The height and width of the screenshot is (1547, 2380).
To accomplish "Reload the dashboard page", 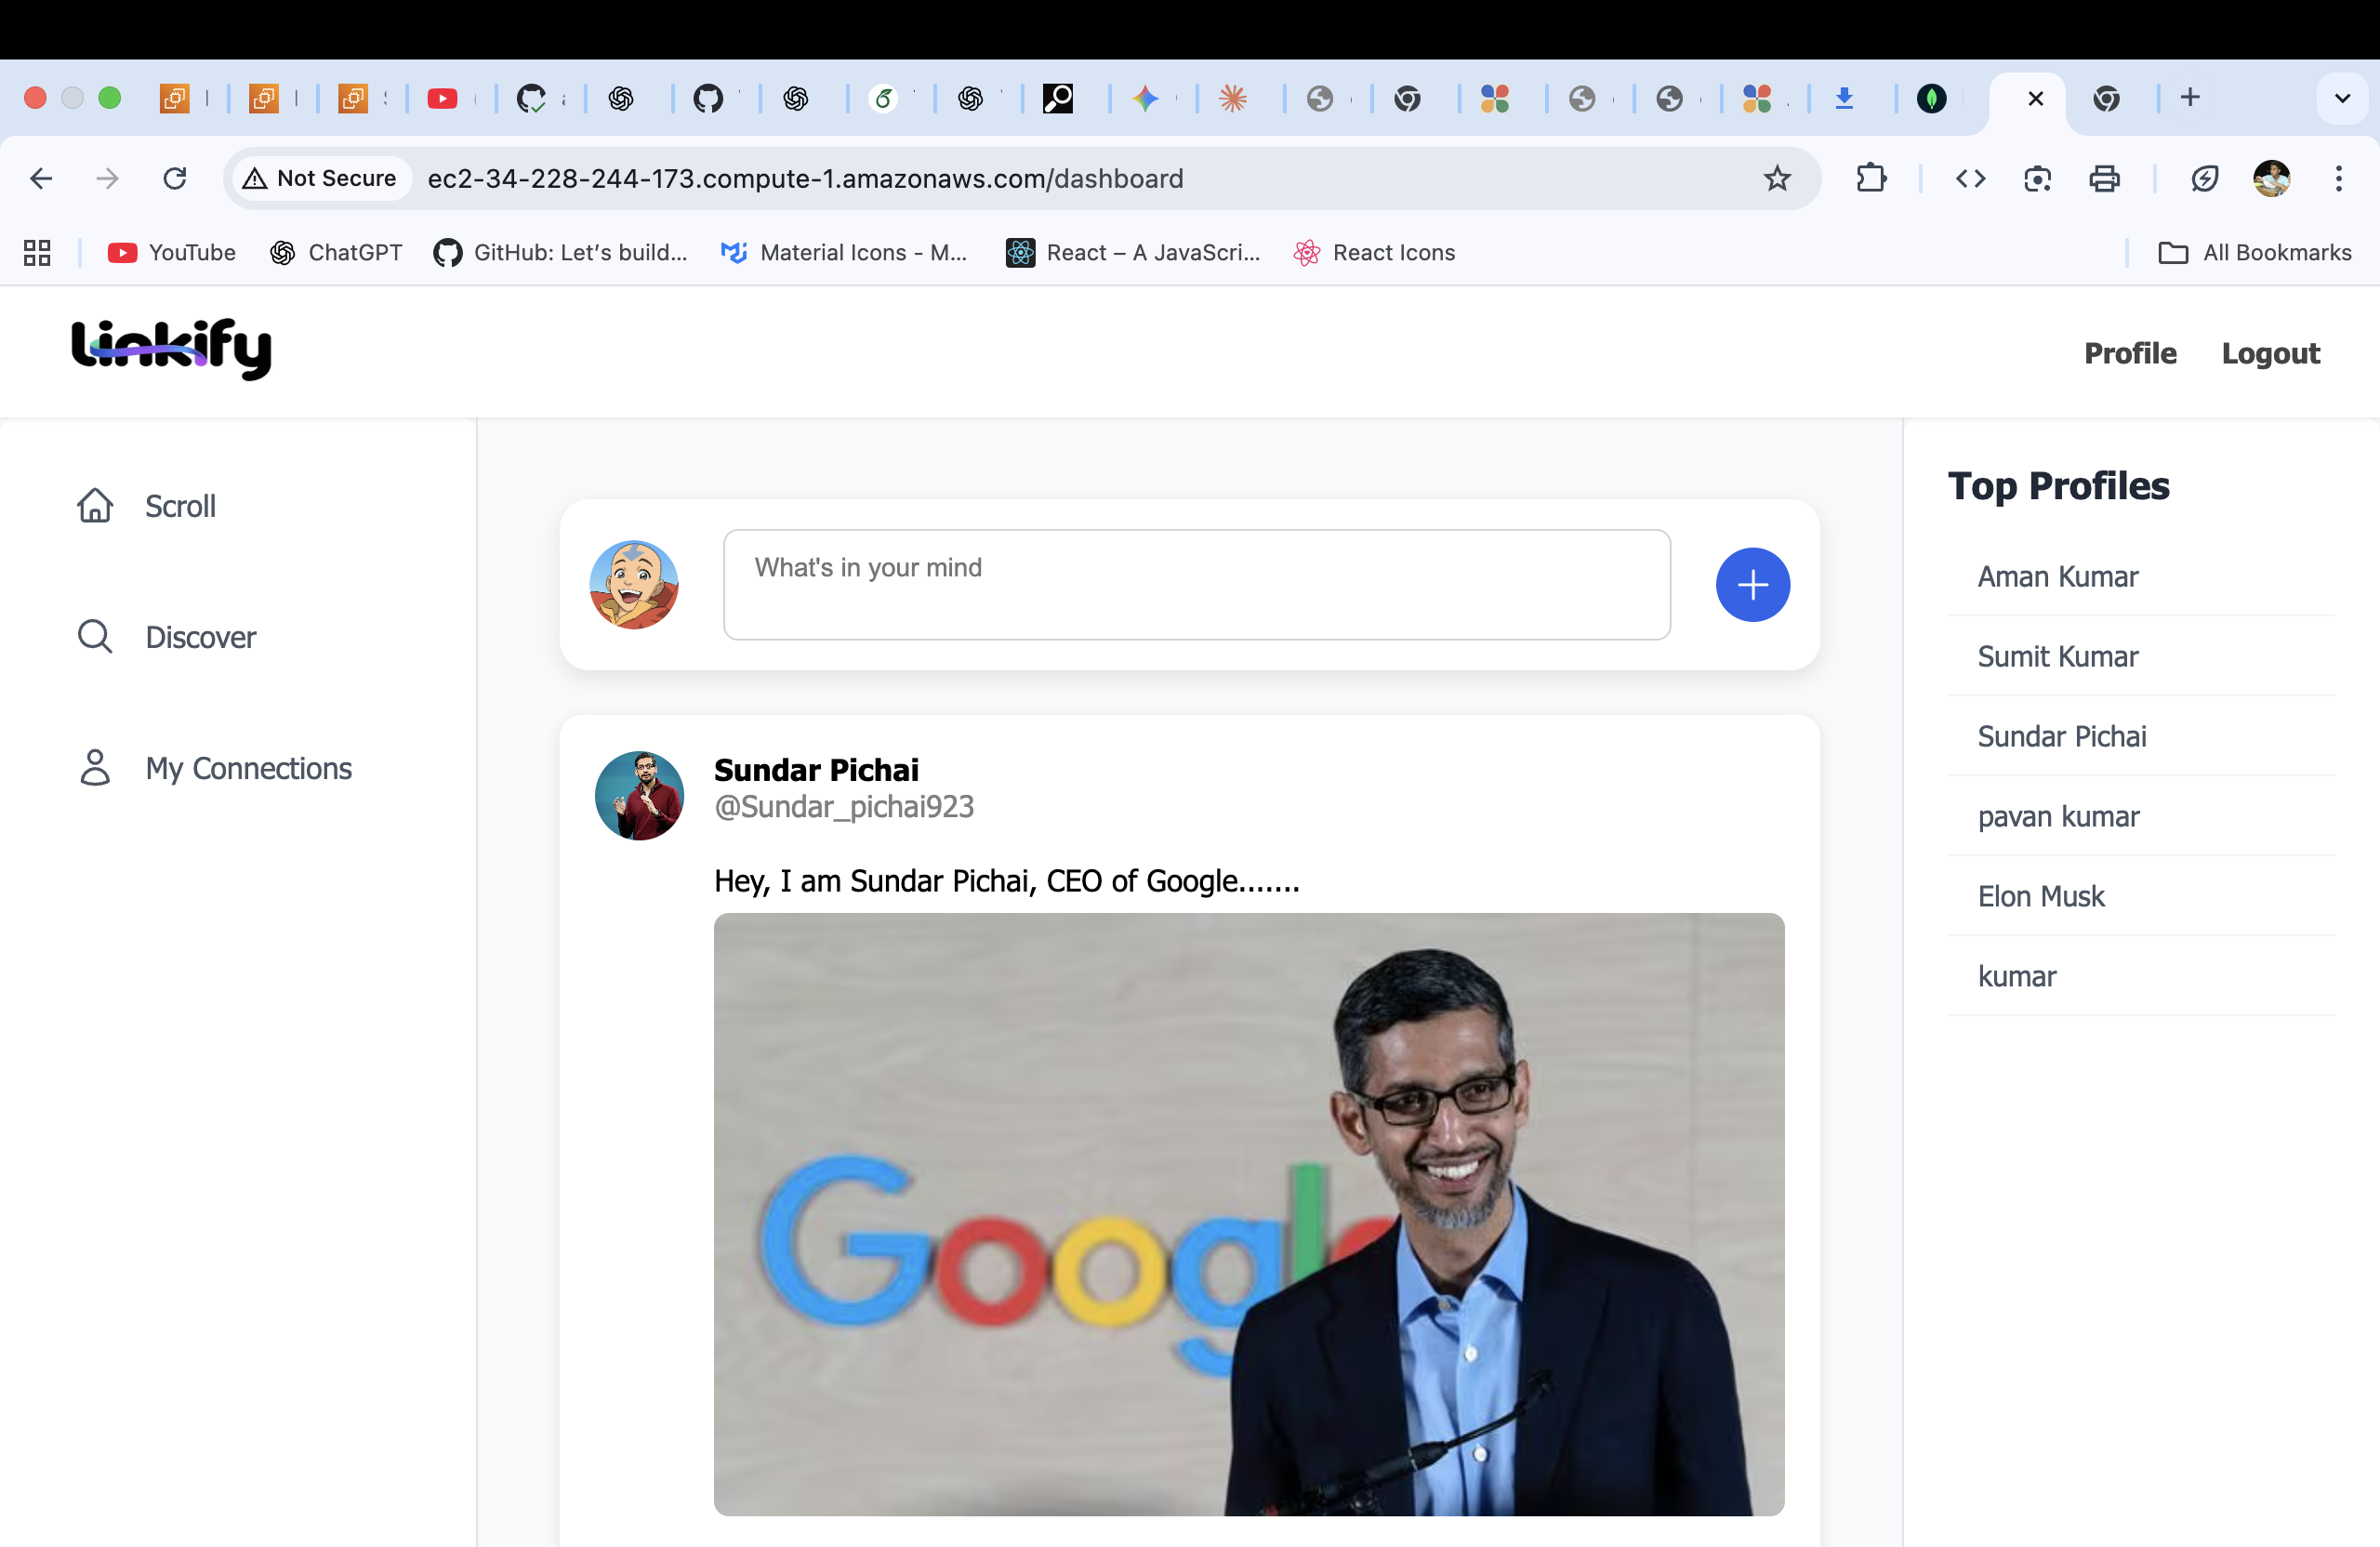I will [175, 179].
